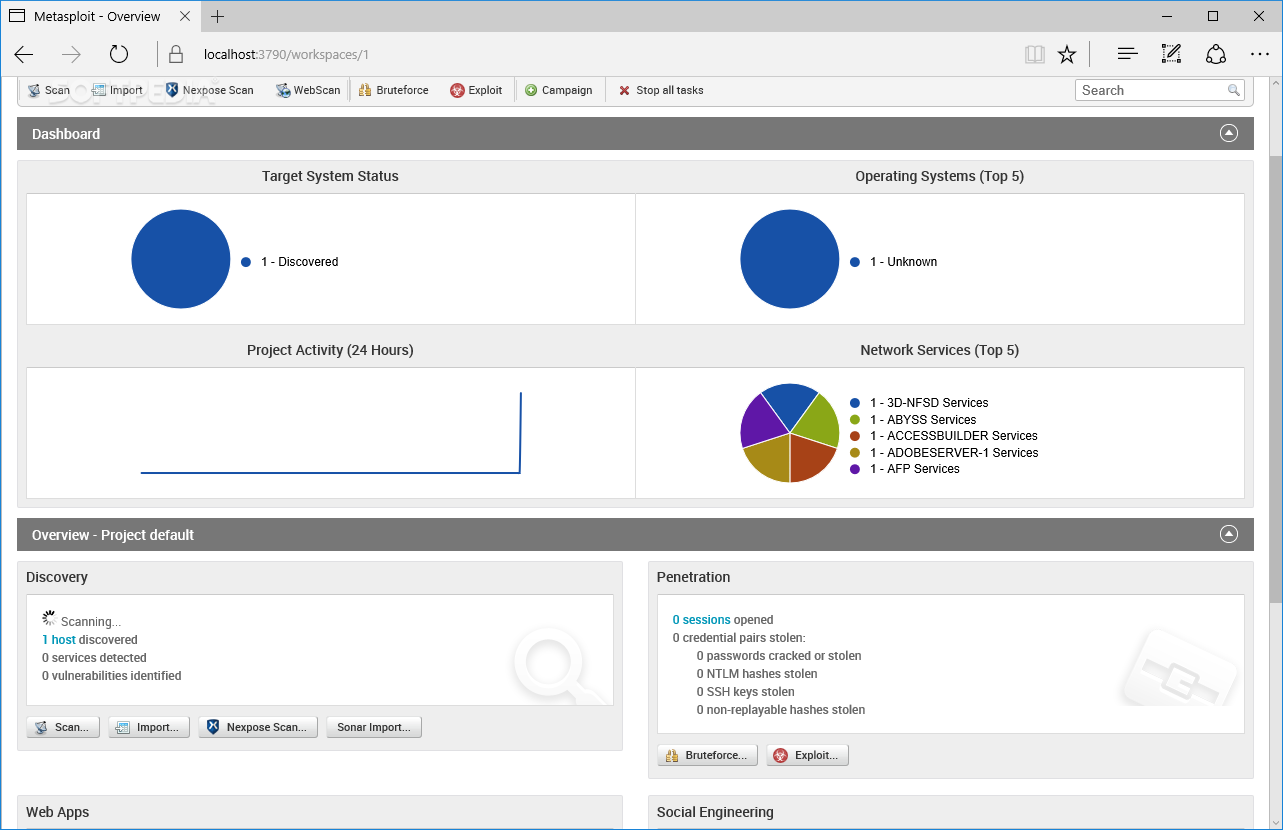Select the Social Engineering panel heading

(715, 812)
